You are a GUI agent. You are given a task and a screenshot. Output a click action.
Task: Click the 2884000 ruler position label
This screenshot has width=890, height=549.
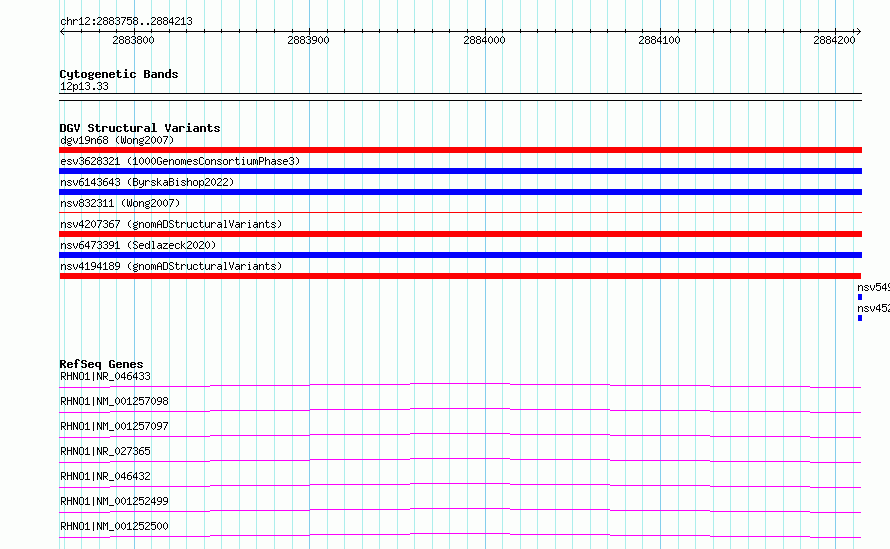(x=484, y=40)
